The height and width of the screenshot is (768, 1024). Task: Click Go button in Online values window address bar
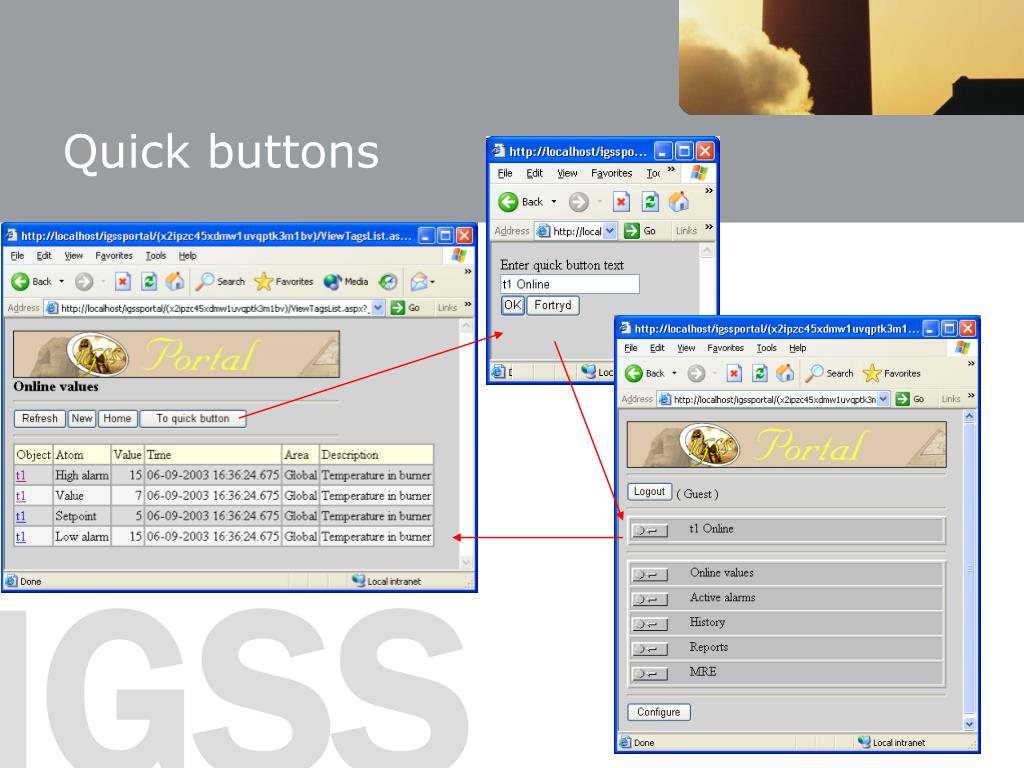coord(405,308)
